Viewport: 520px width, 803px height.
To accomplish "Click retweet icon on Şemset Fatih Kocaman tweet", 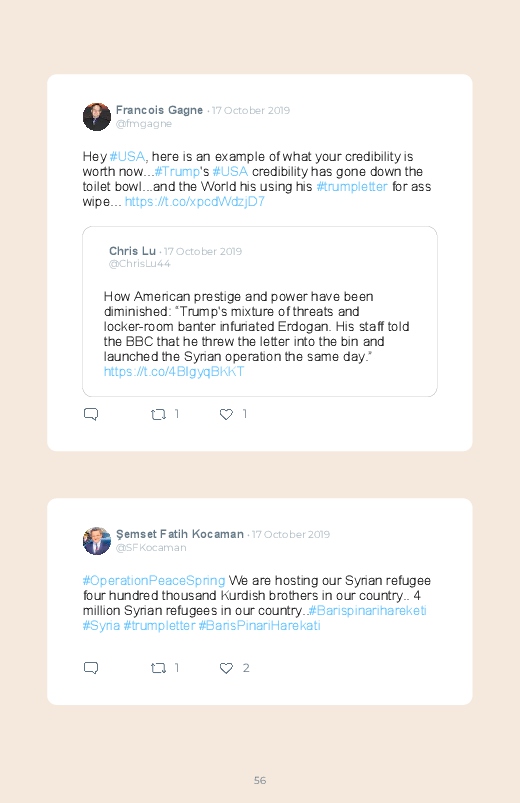I will coord(158,668).
